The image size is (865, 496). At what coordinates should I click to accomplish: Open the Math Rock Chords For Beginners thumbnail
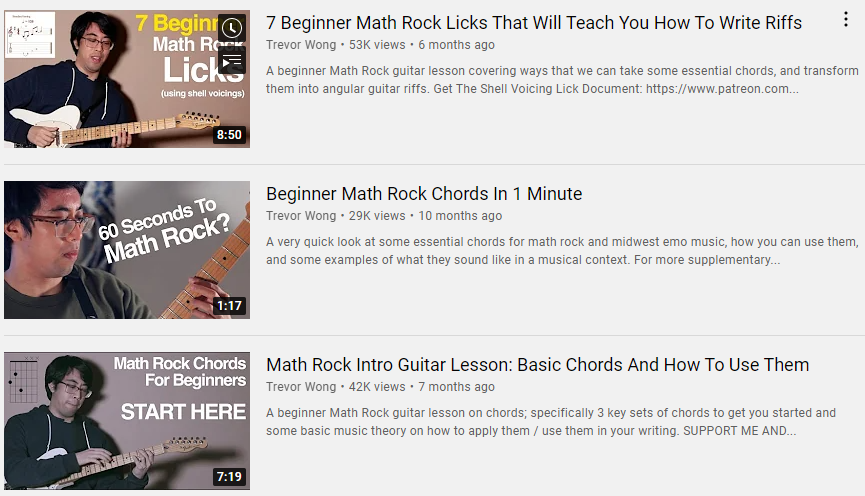click(127, 421)
